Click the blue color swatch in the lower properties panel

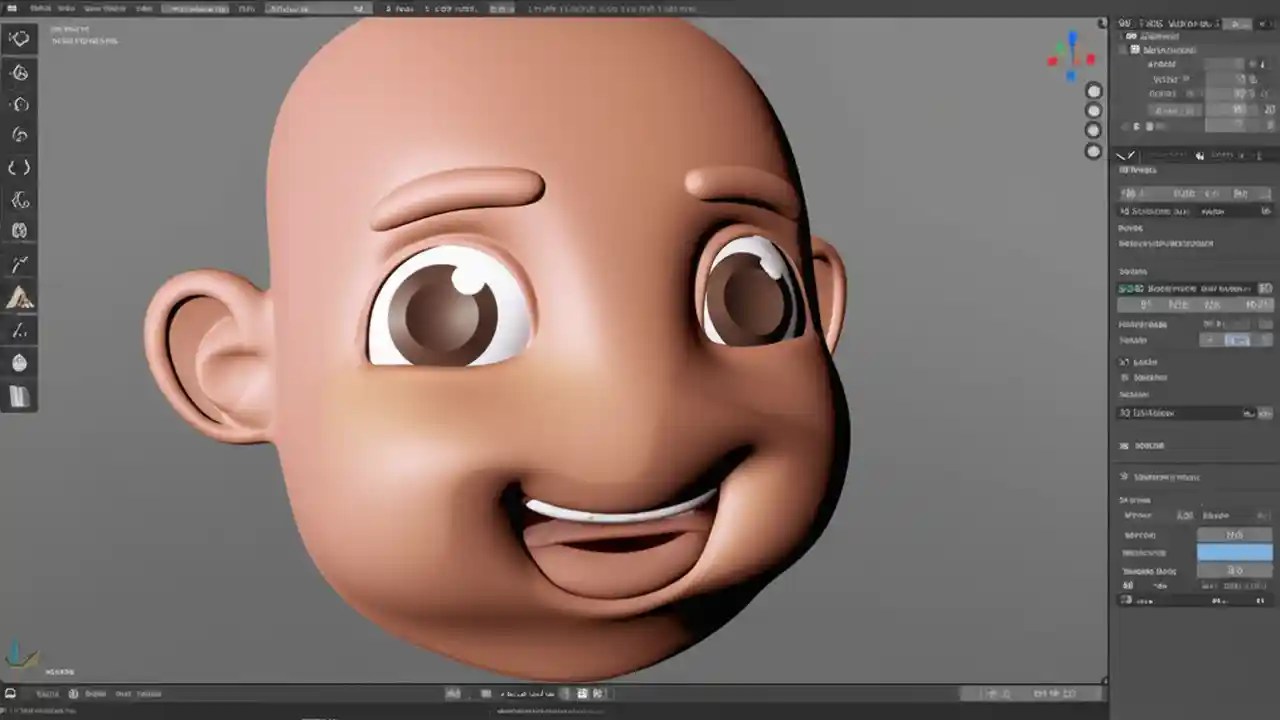pos(1235,551)
